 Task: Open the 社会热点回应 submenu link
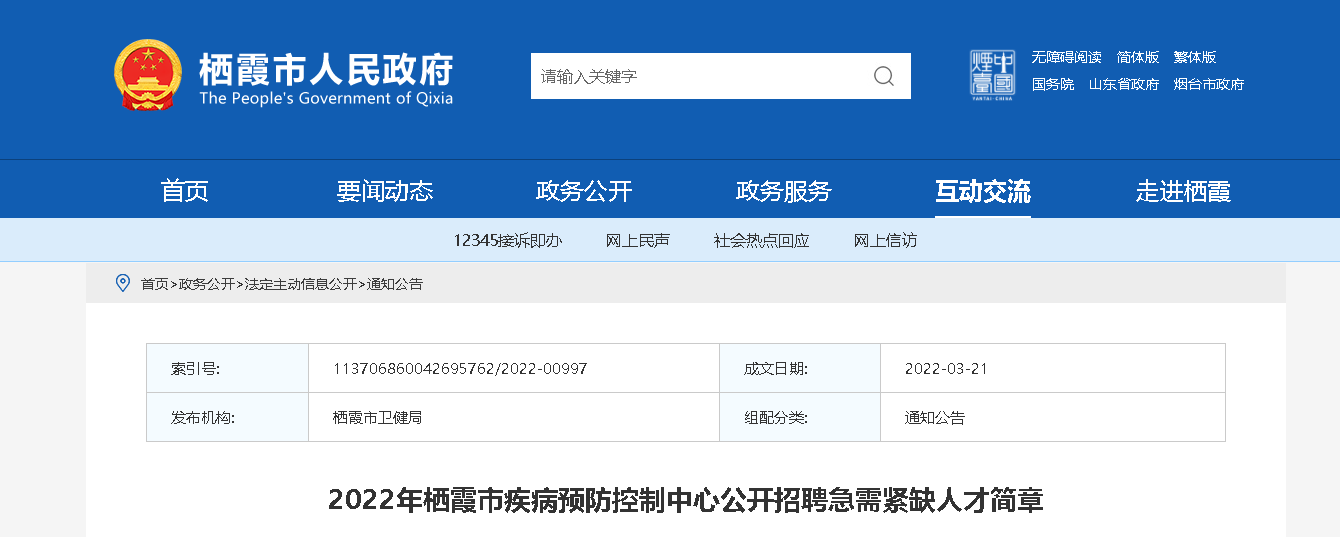tap(761, 240)
